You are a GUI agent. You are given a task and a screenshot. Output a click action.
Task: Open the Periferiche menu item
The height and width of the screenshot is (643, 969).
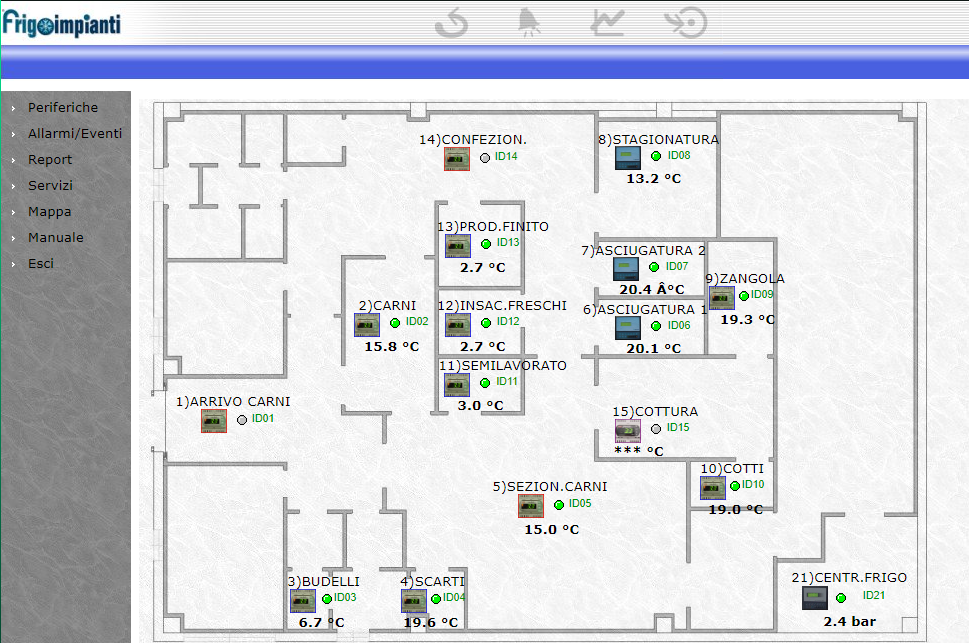tap(63, 107)
